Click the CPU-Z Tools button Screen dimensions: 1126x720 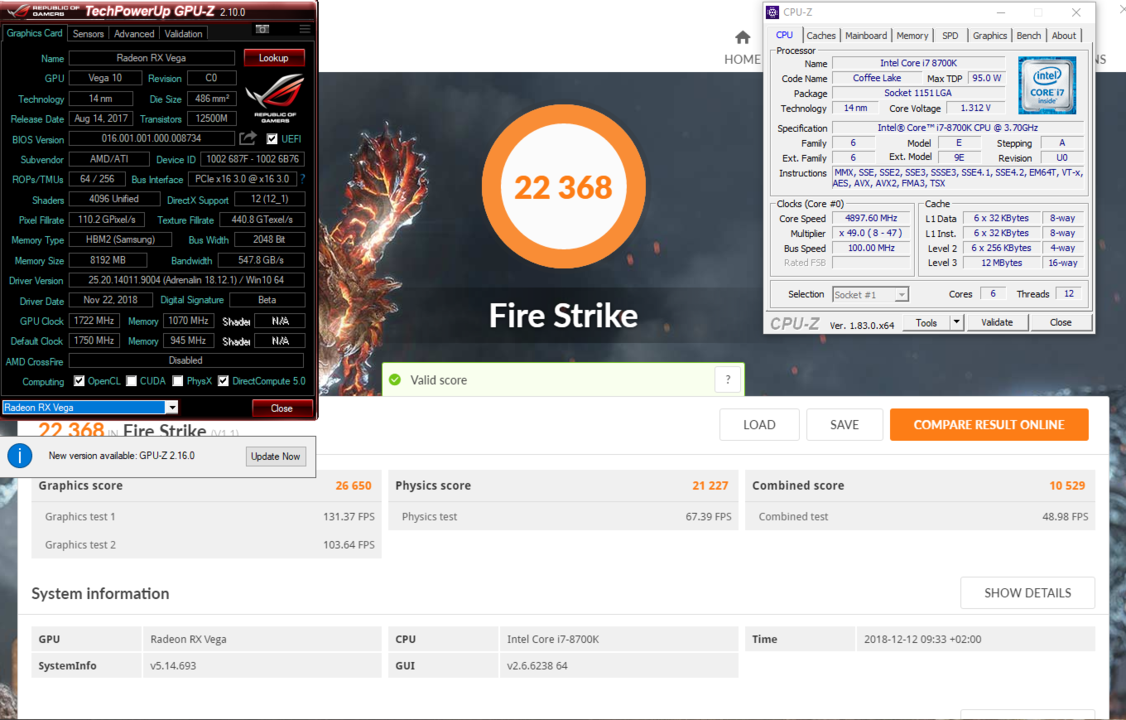click(926, 322)
